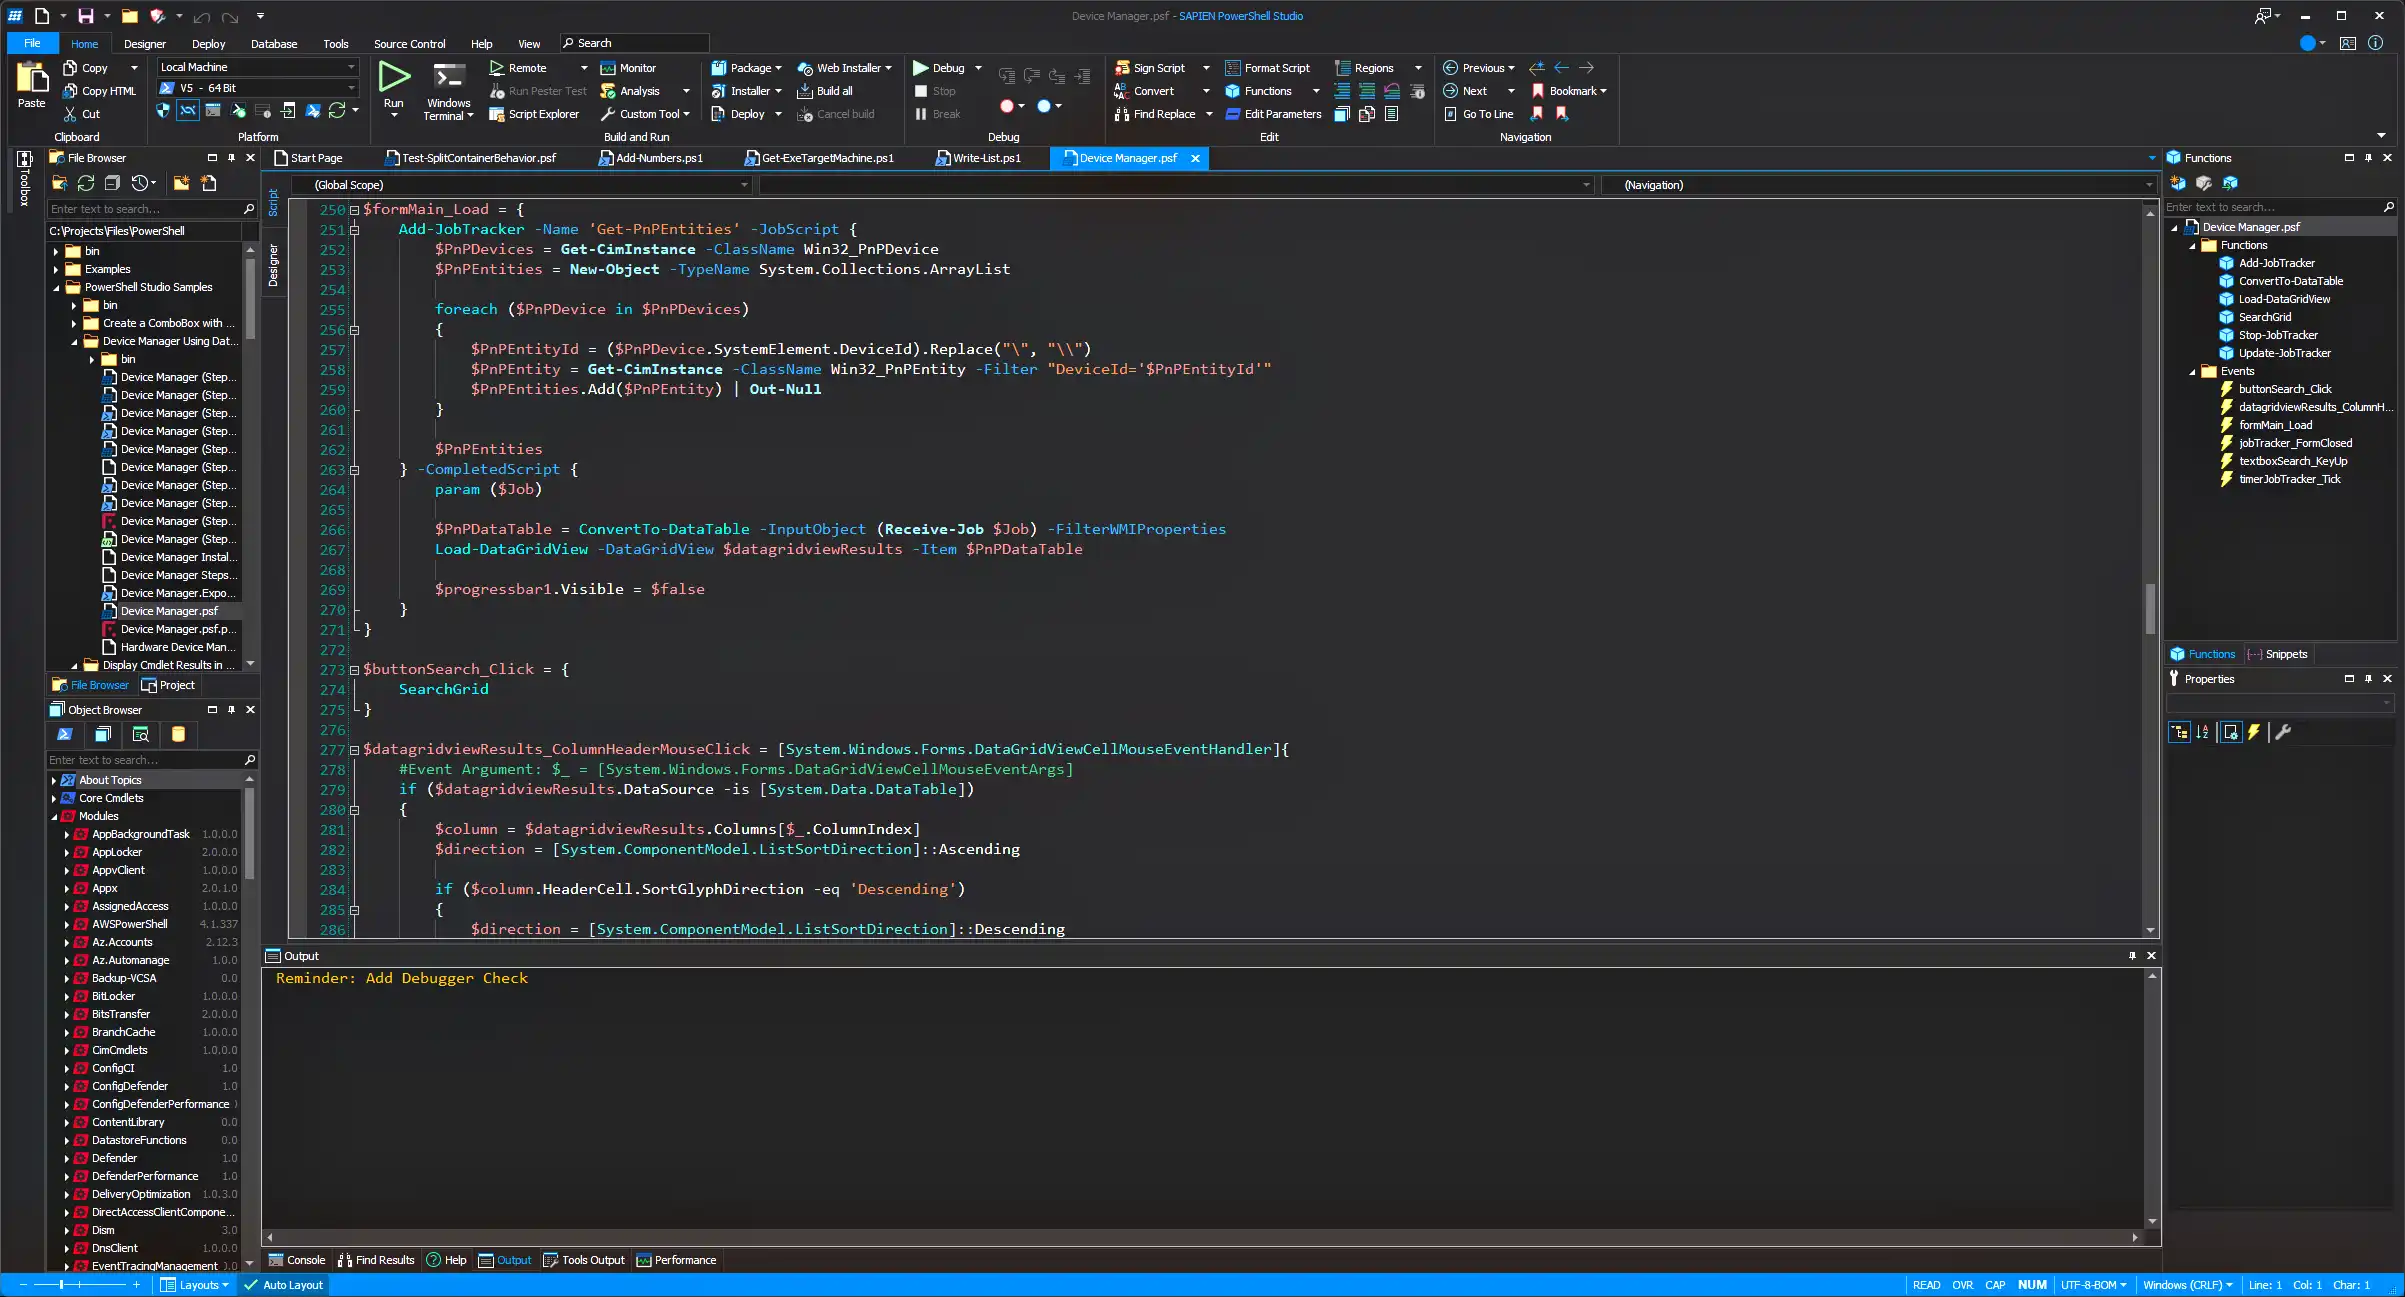Click the refresh icon in File Browser toolbar
The height and width of the screenshot is (1297, 2405).
pyautogui.click(x=86, y=183)
